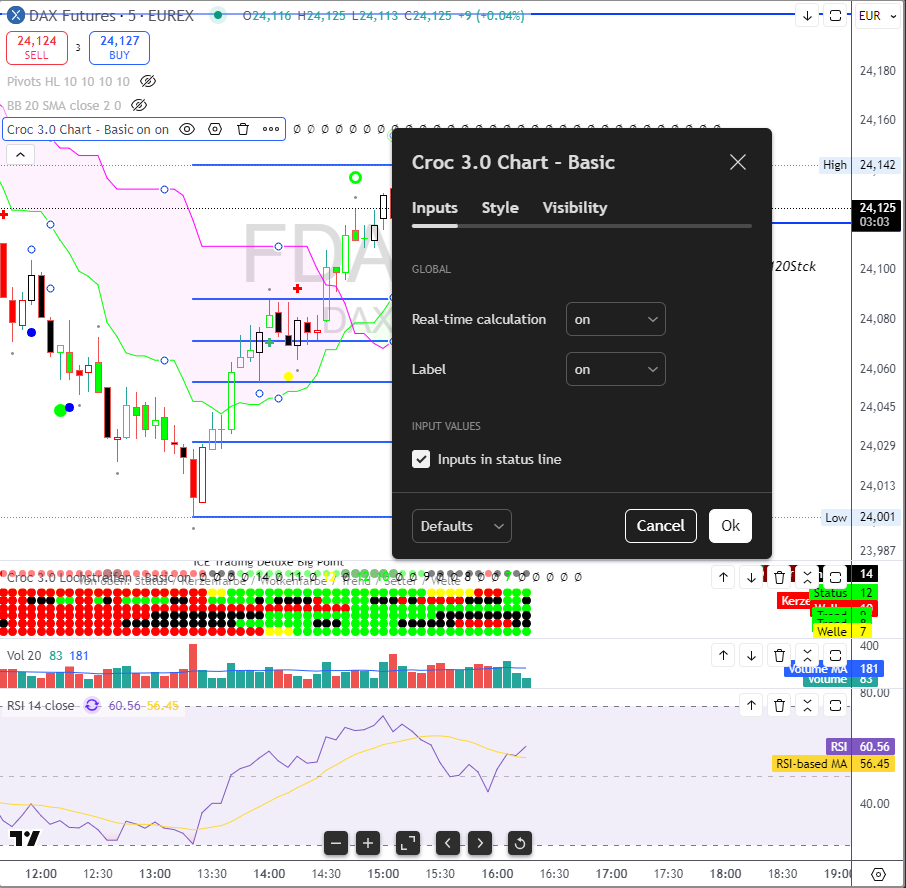Reset chart view with the circular arrow icon

[x=519, y=843]
